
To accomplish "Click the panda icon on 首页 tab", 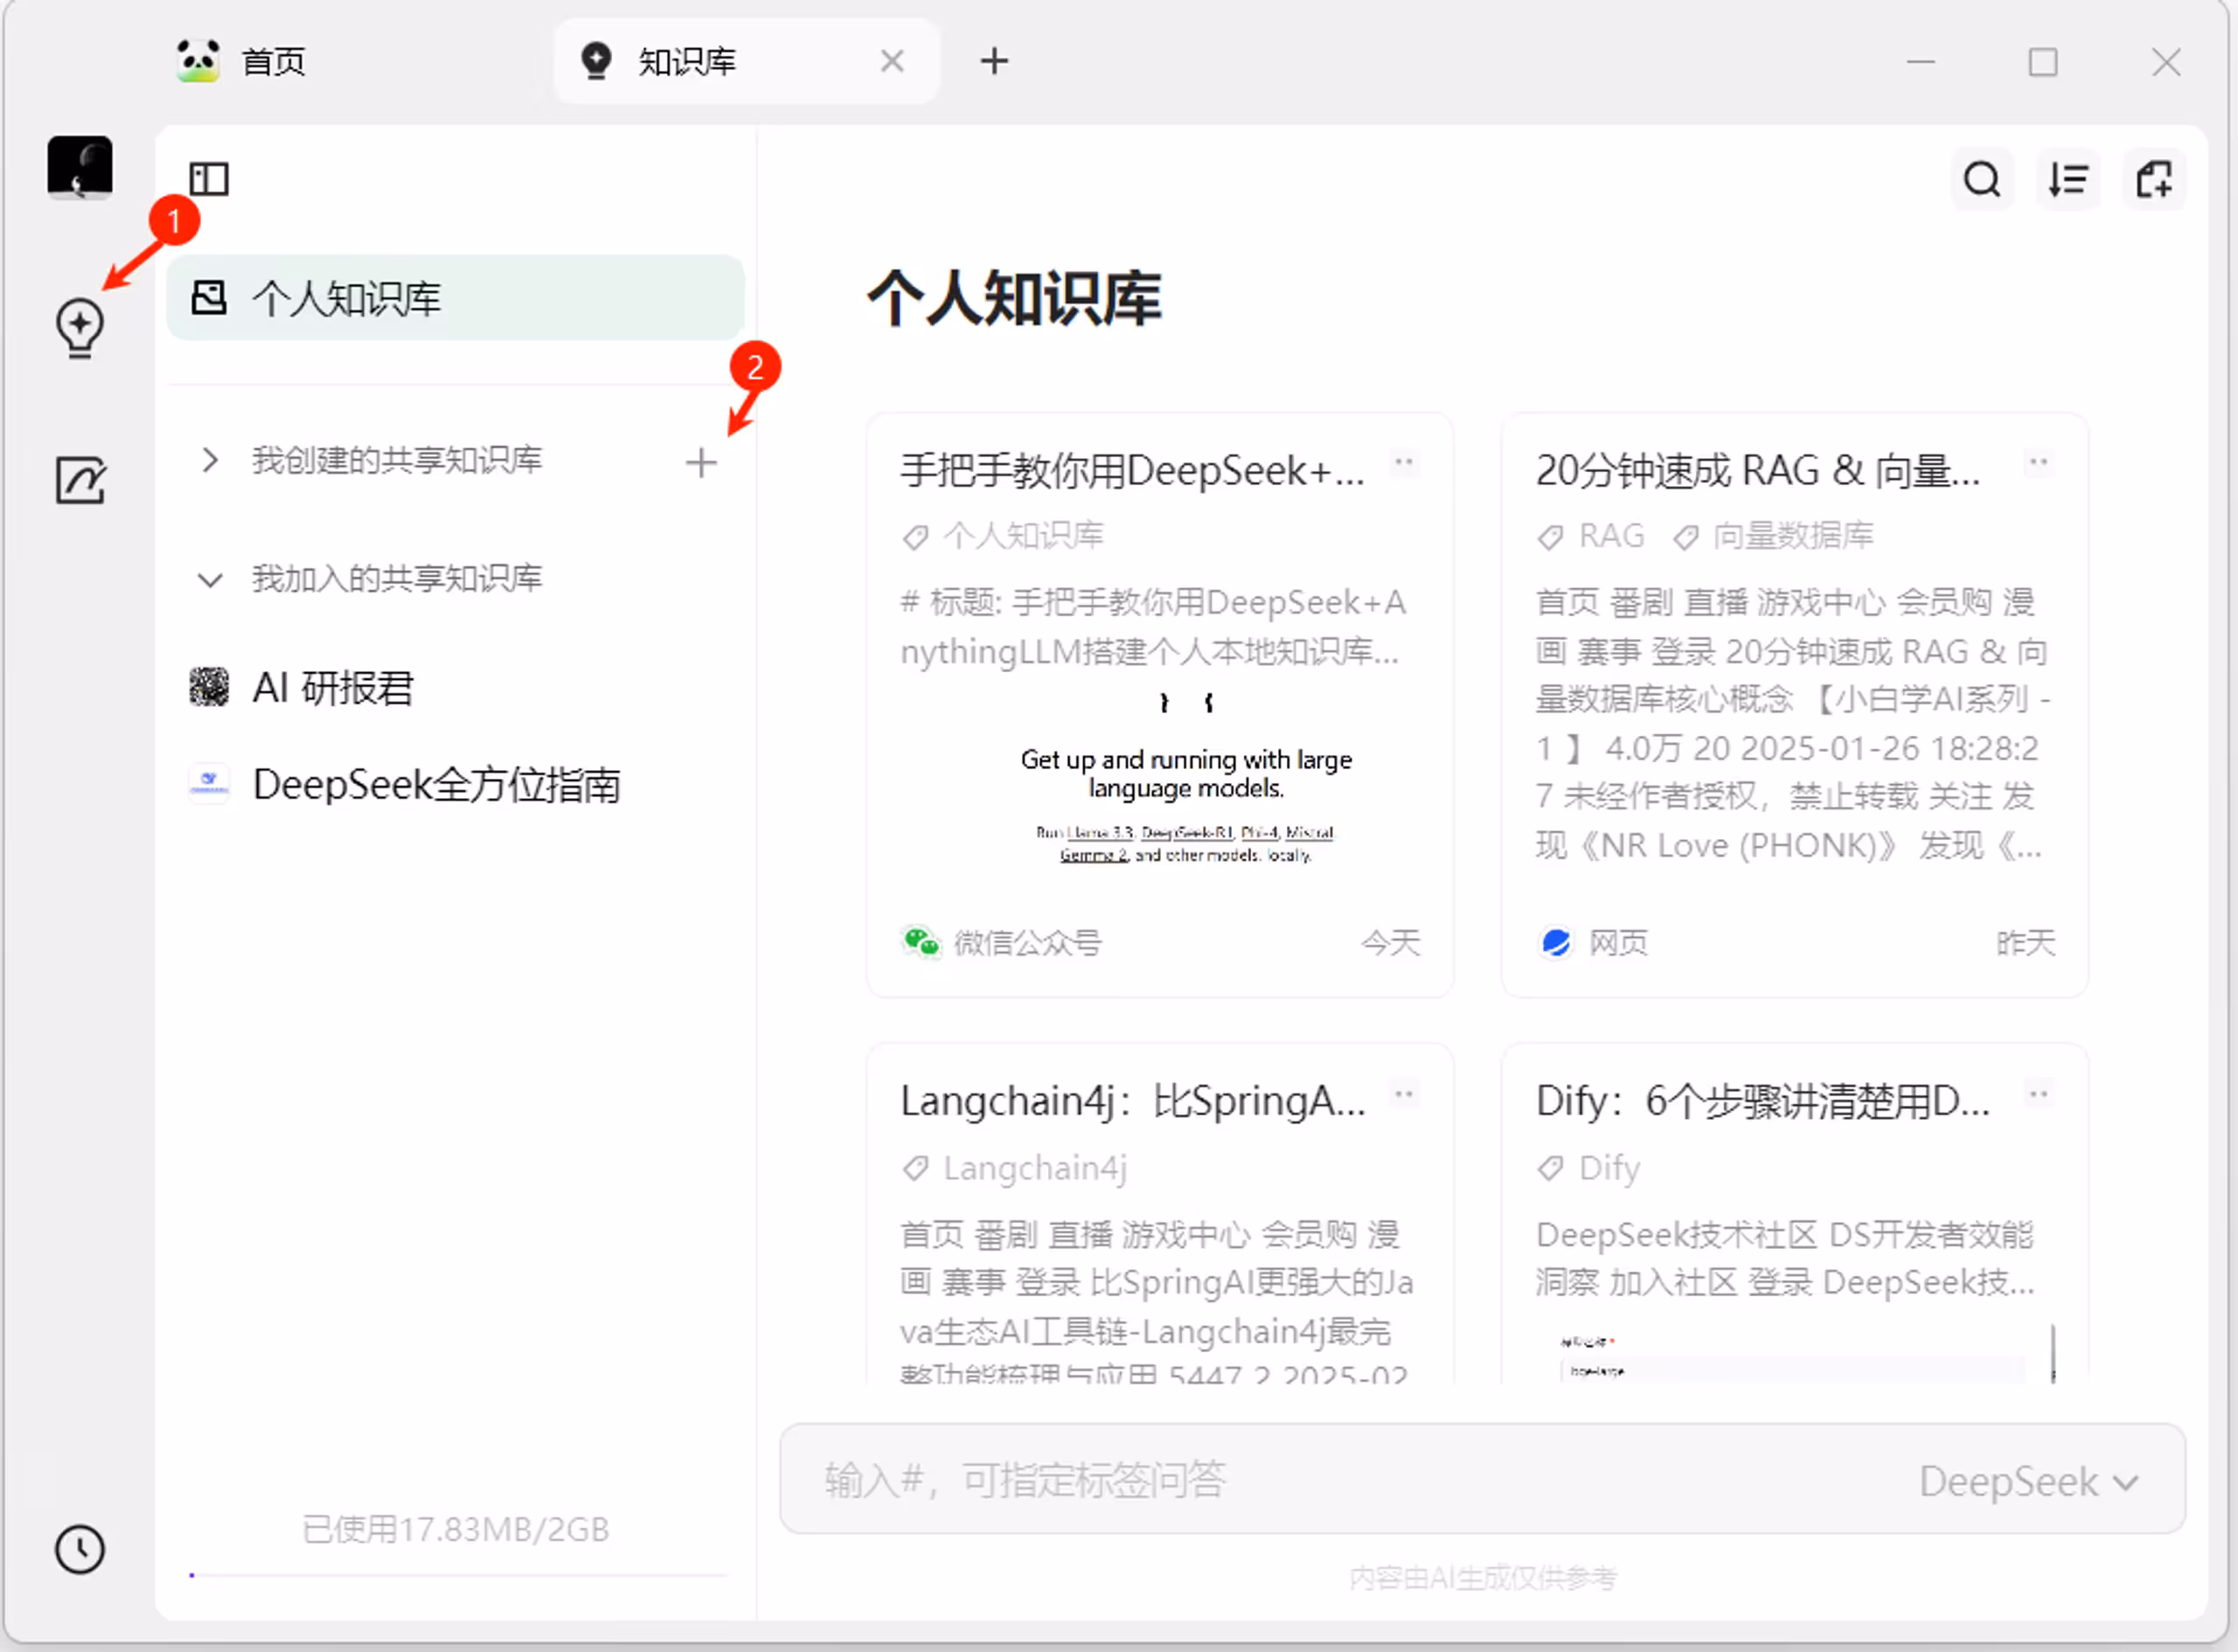I will click(x=198, y=61).
